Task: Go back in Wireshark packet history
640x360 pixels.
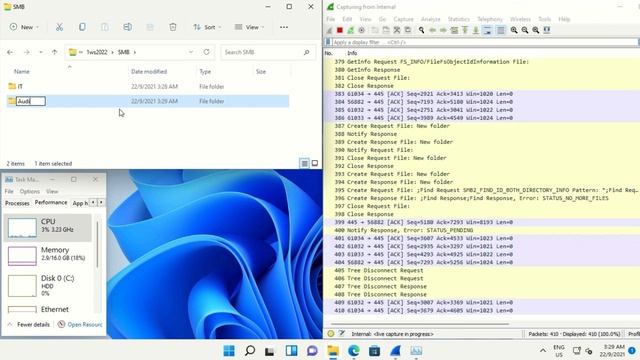Action: pyautogui.click(x=432, y=30)
